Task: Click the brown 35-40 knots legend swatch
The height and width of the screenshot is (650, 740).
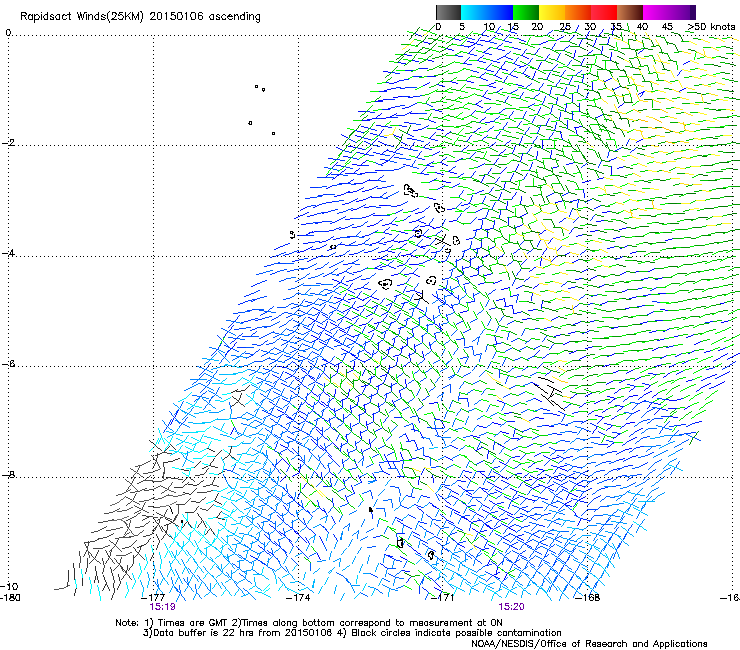Action: point(630,12)
